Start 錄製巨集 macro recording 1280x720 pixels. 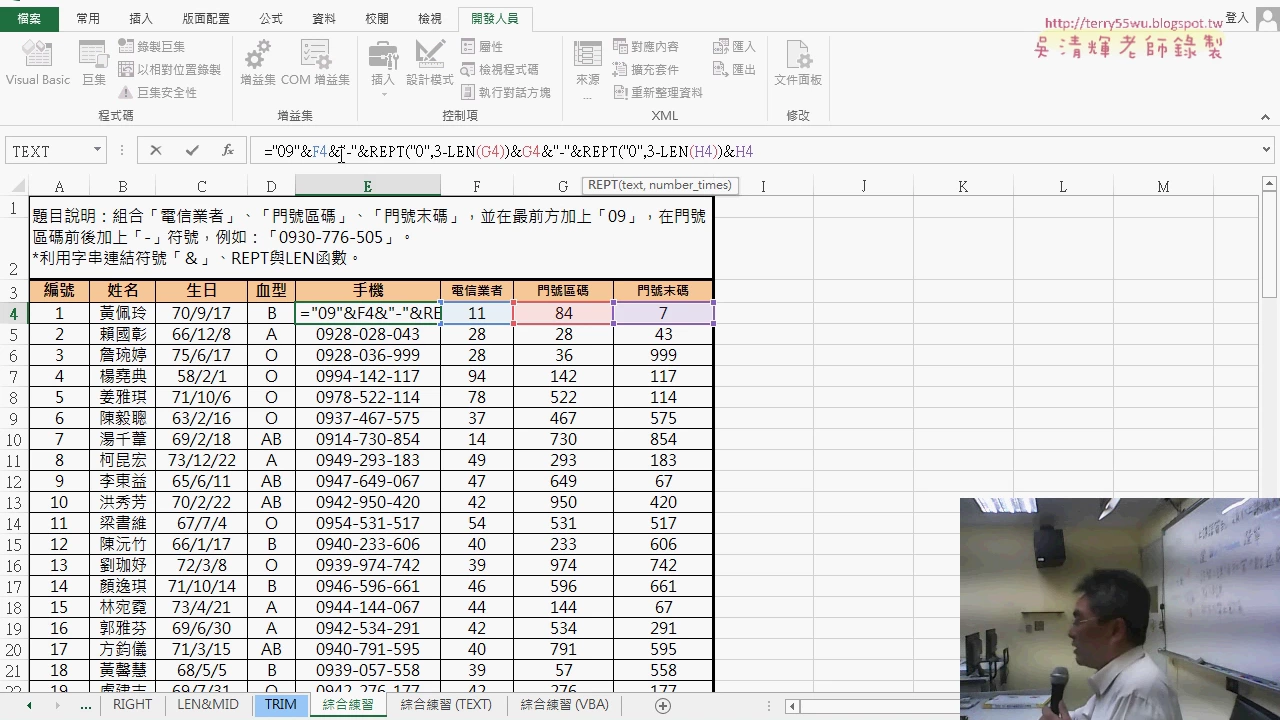point(152,46)
